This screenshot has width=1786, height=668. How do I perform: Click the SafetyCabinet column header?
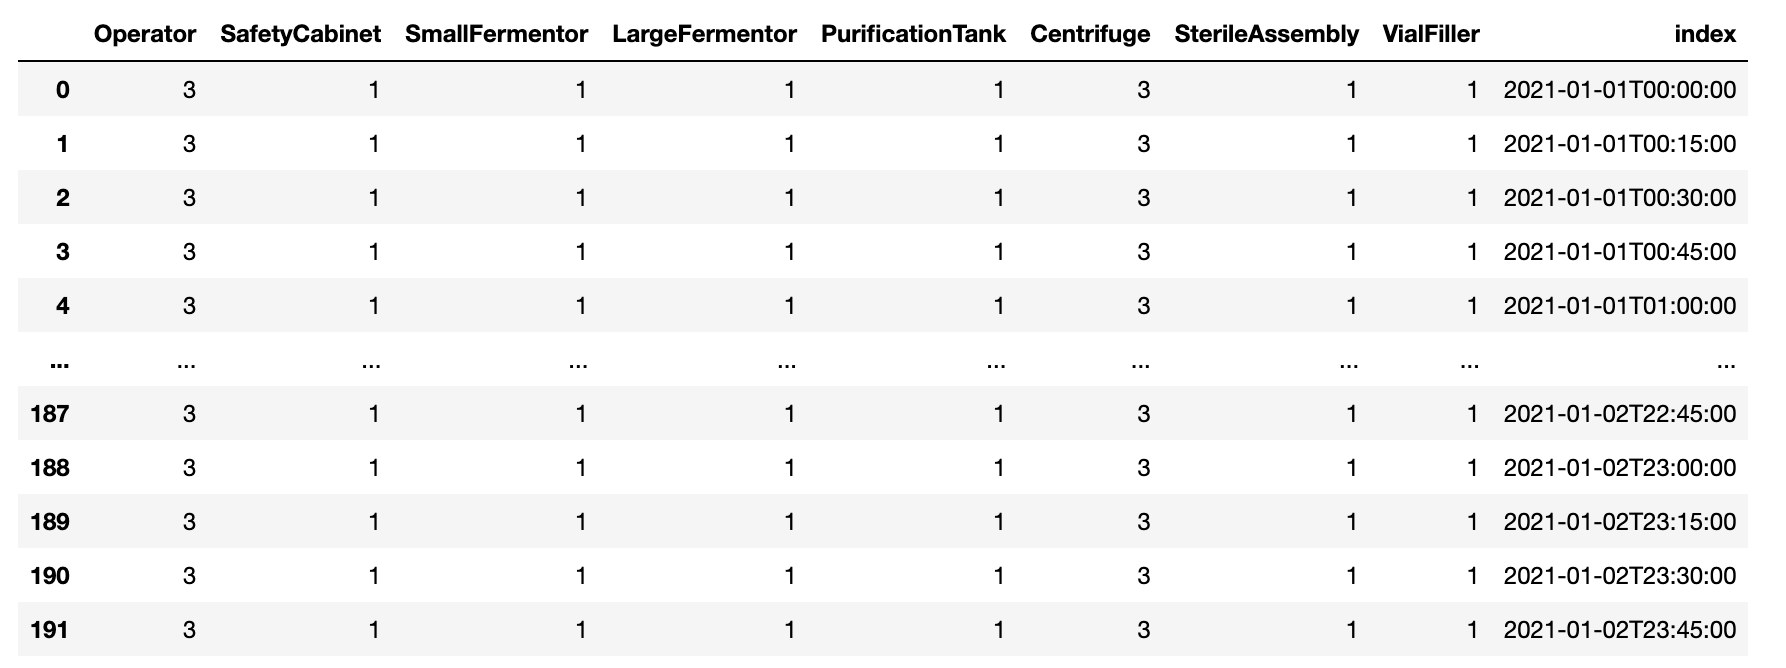click(x=300, y=34)
